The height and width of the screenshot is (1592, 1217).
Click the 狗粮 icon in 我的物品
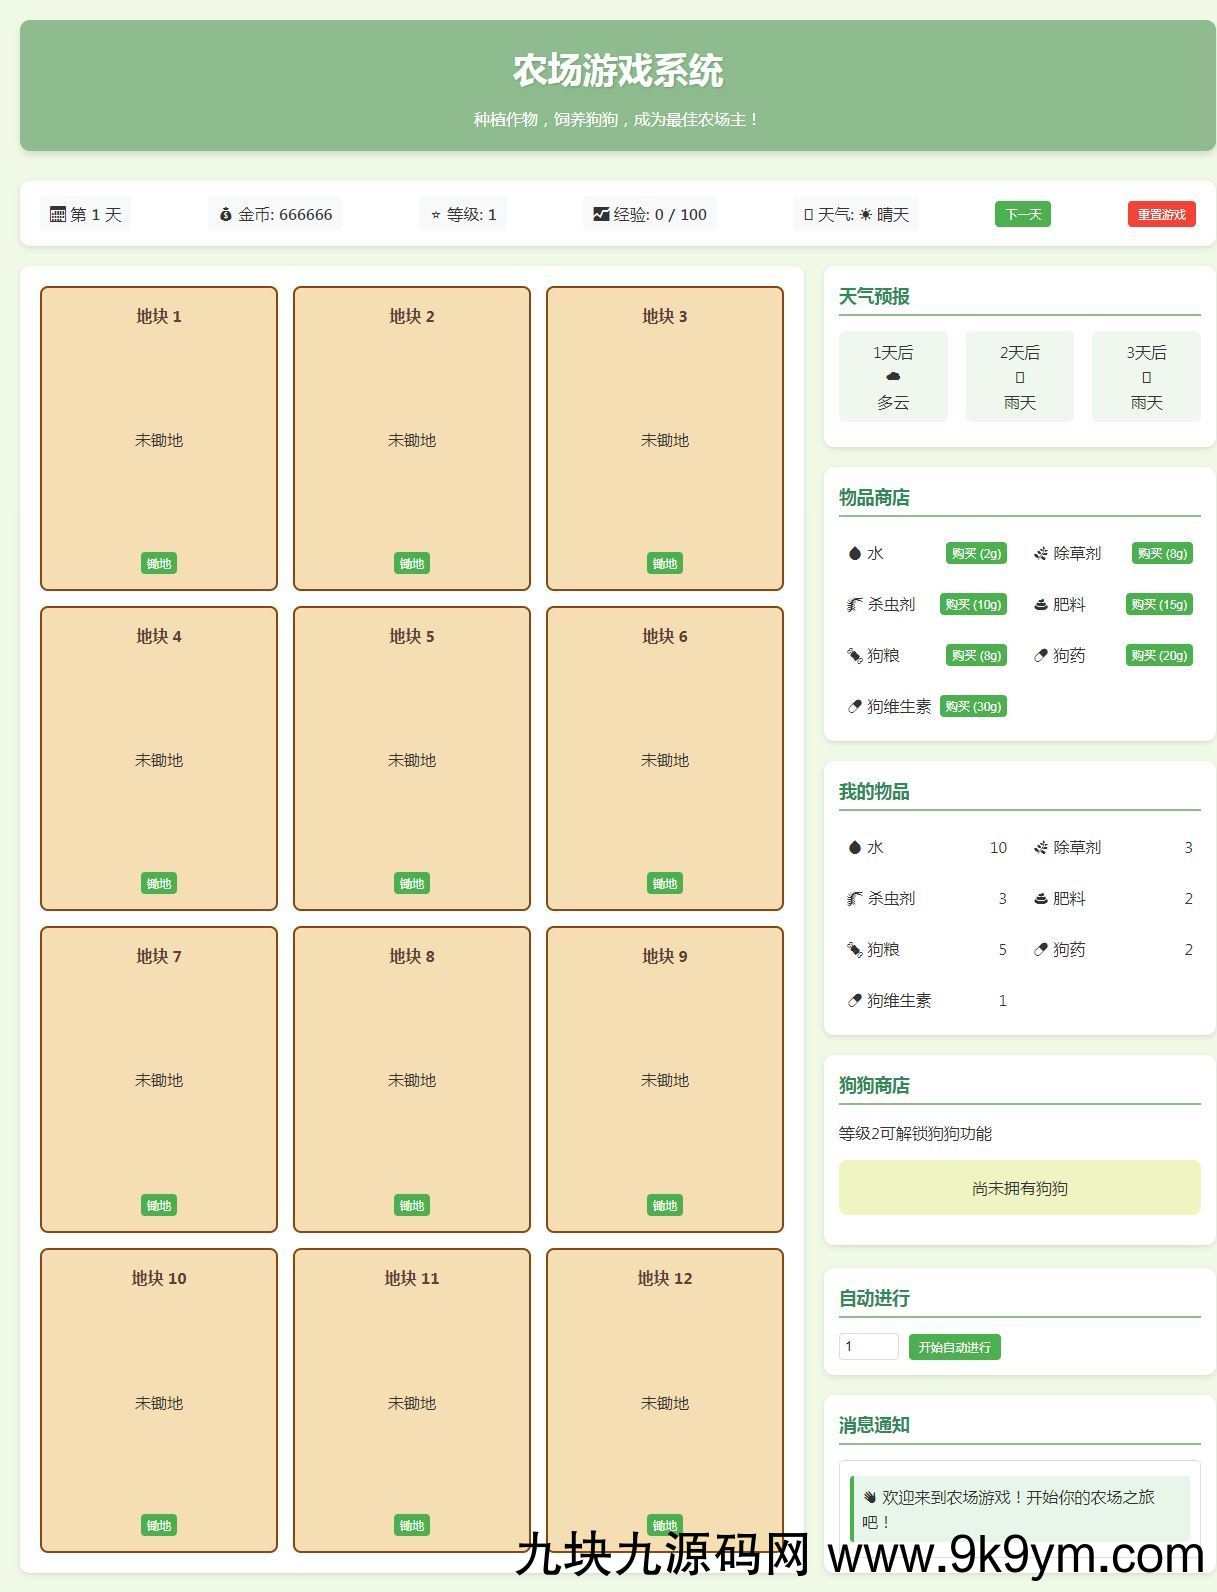click(854, 950)
